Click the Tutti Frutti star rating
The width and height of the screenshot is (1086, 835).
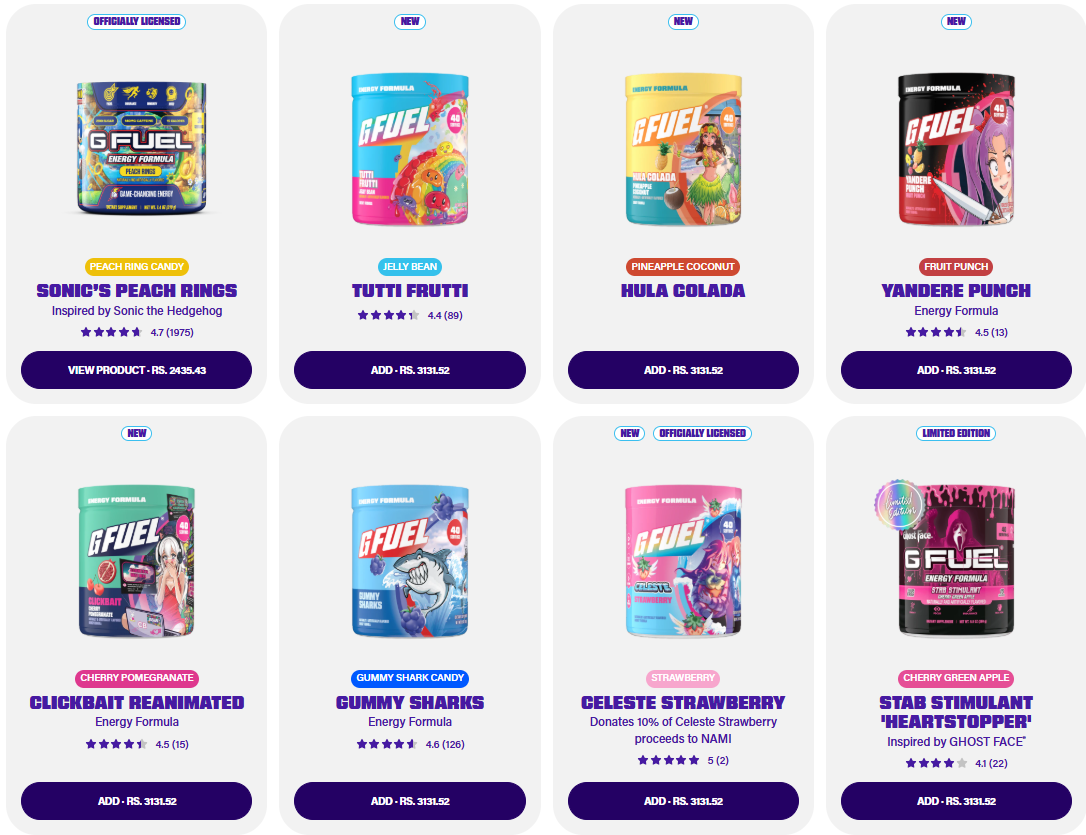[410, 315]
